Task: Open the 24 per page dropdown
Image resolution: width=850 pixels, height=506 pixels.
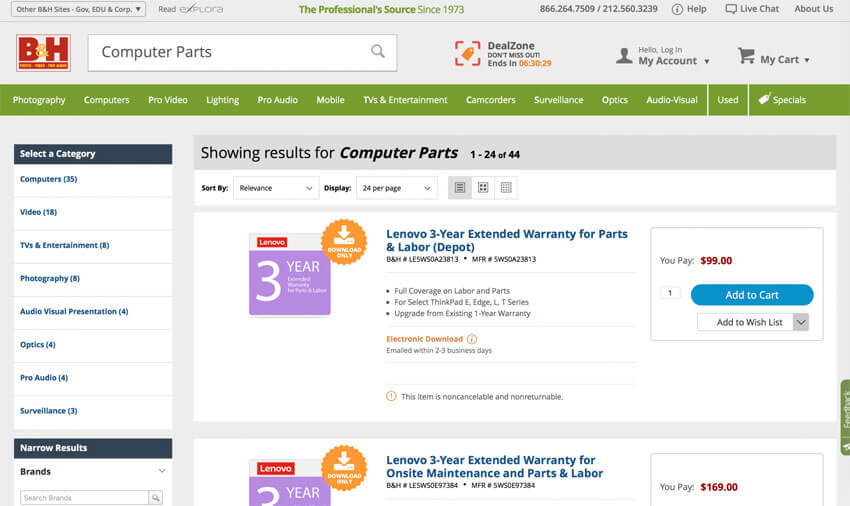Action: pos(396,188)
